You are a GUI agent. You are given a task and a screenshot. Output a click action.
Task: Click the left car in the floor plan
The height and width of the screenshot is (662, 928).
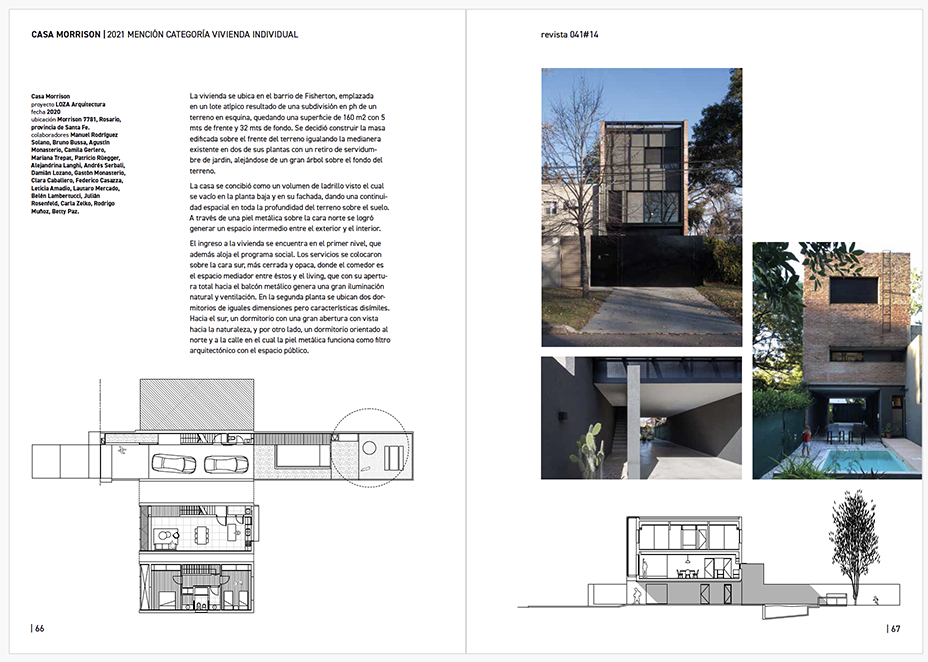(x=173, y=464)
